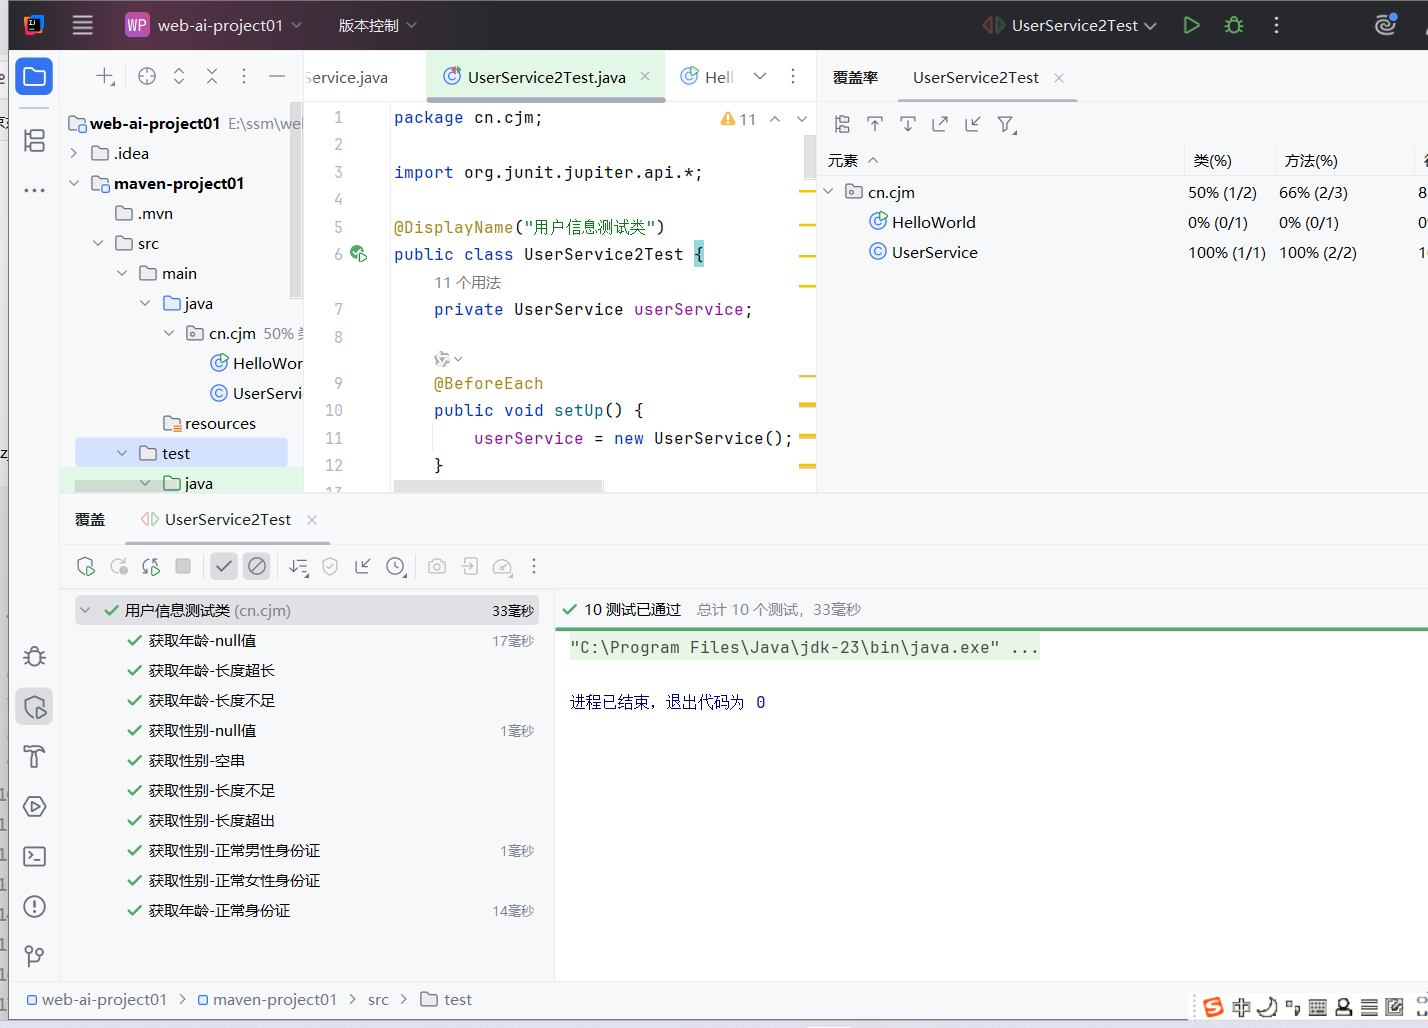Collapse the maven-project01 tree node
This screenshot has width=1428, height=1028.
point(74,184)
